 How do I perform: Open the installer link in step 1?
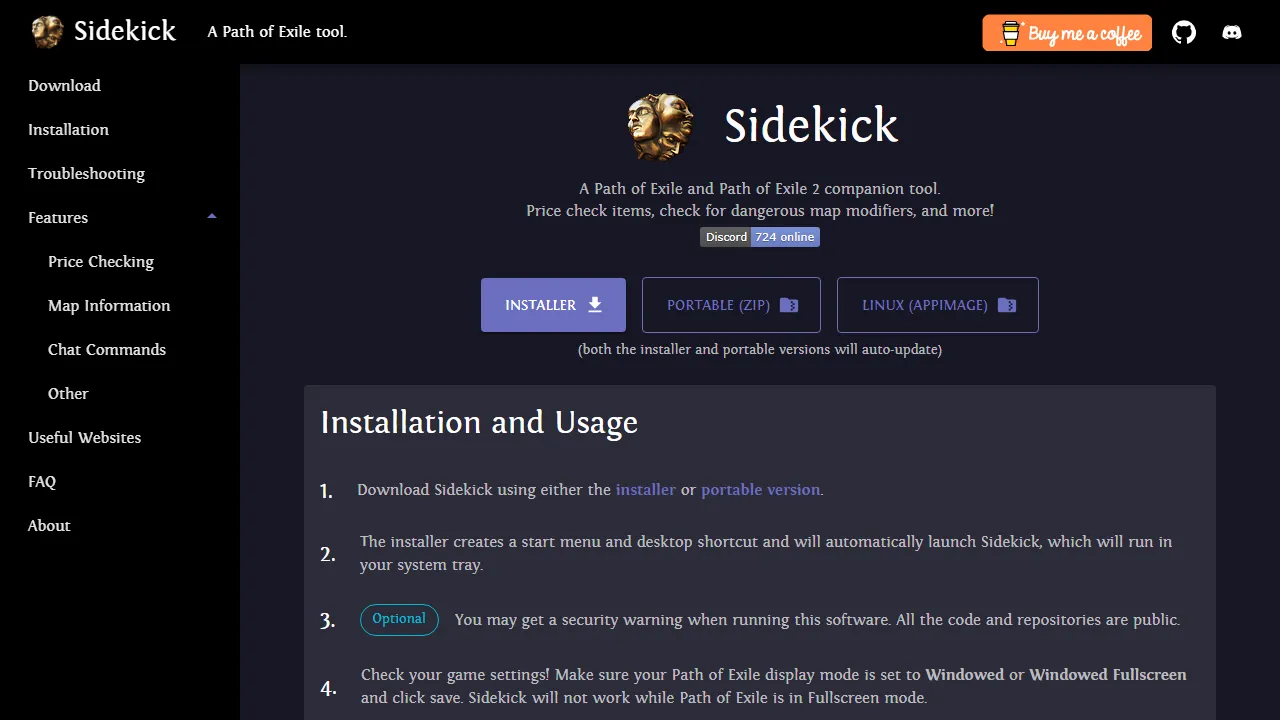pyautogui.click(x=645, y=489)
